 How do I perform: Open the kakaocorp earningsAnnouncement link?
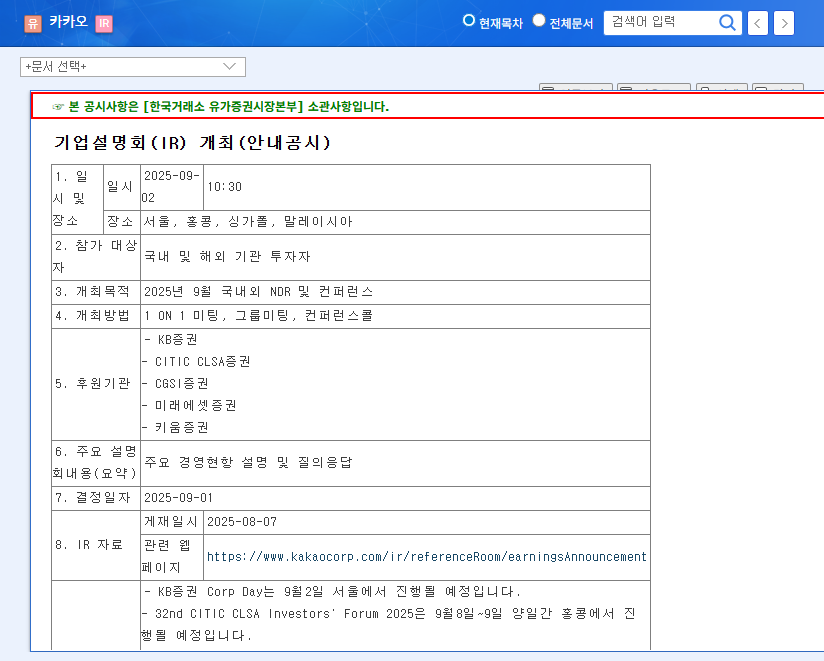[427, 557]
